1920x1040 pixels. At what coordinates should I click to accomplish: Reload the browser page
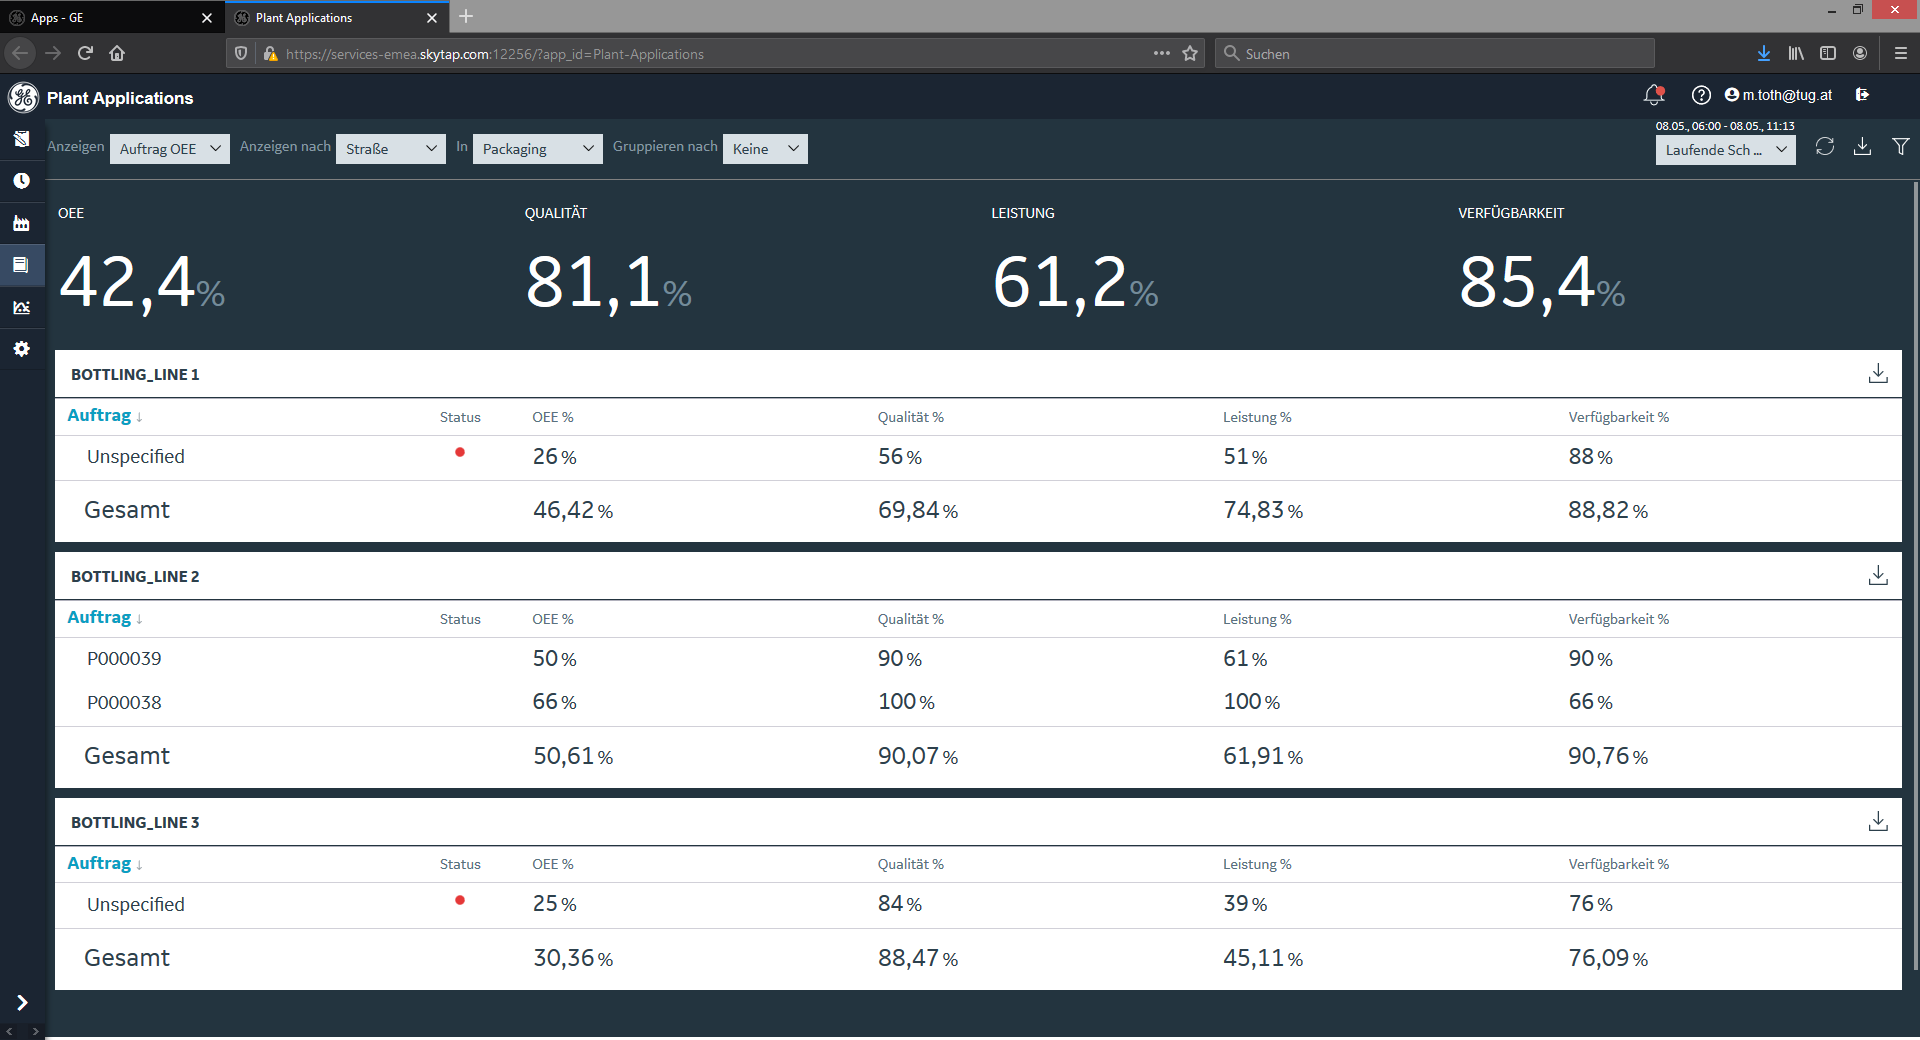click(x=85, y=53)
